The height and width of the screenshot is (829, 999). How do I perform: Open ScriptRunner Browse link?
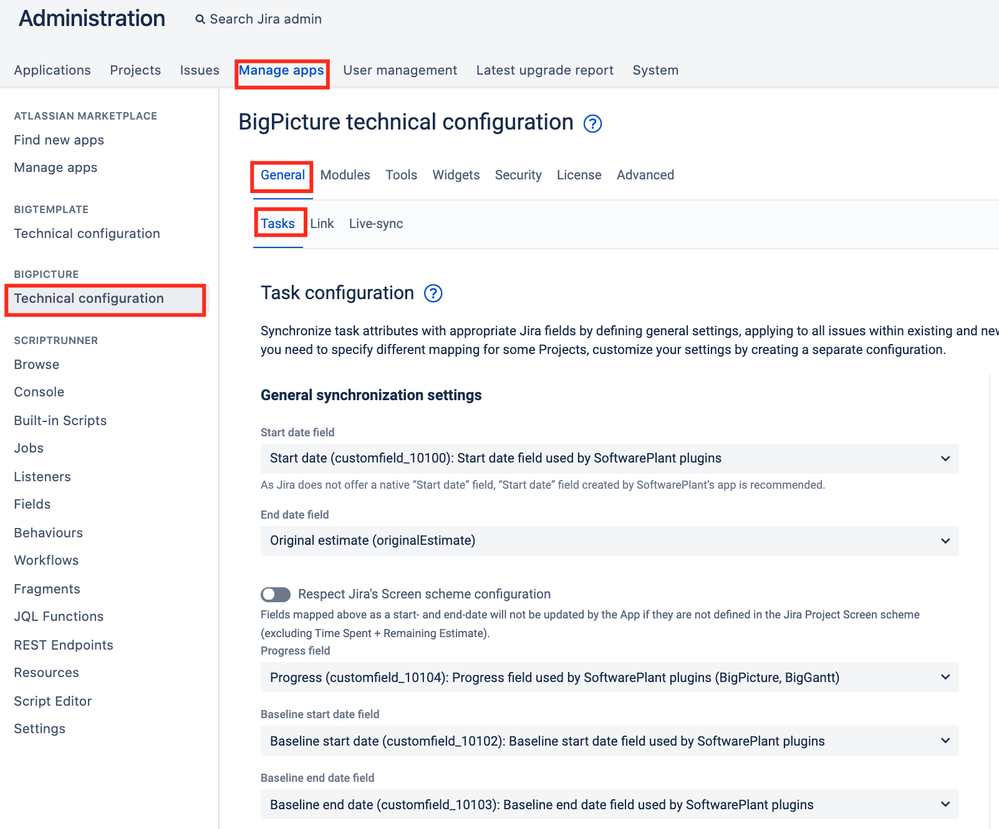37,365
